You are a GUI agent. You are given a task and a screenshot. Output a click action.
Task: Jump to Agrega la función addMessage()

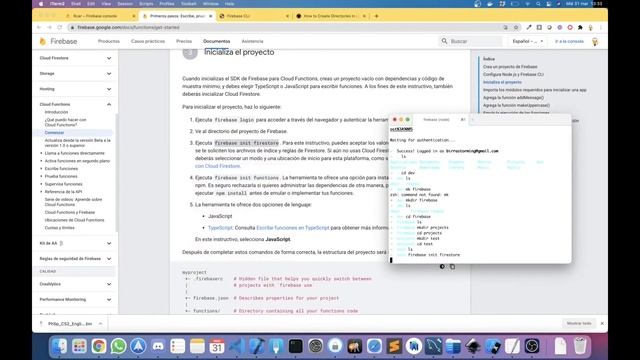pos(513,98)
